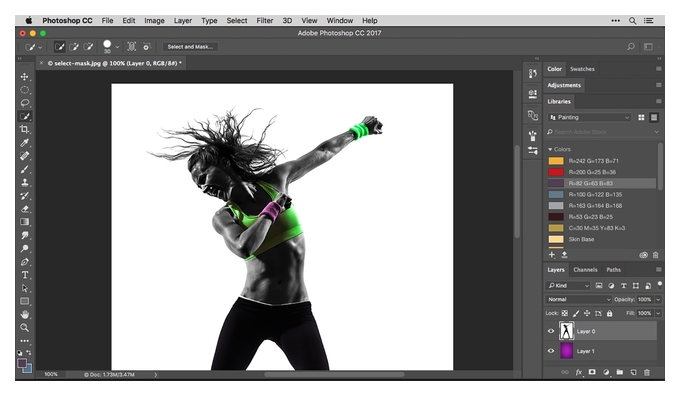Select the Move tool
Image resolution: width=680 pixels, height=396 pixels.
(x=25, y=77)
